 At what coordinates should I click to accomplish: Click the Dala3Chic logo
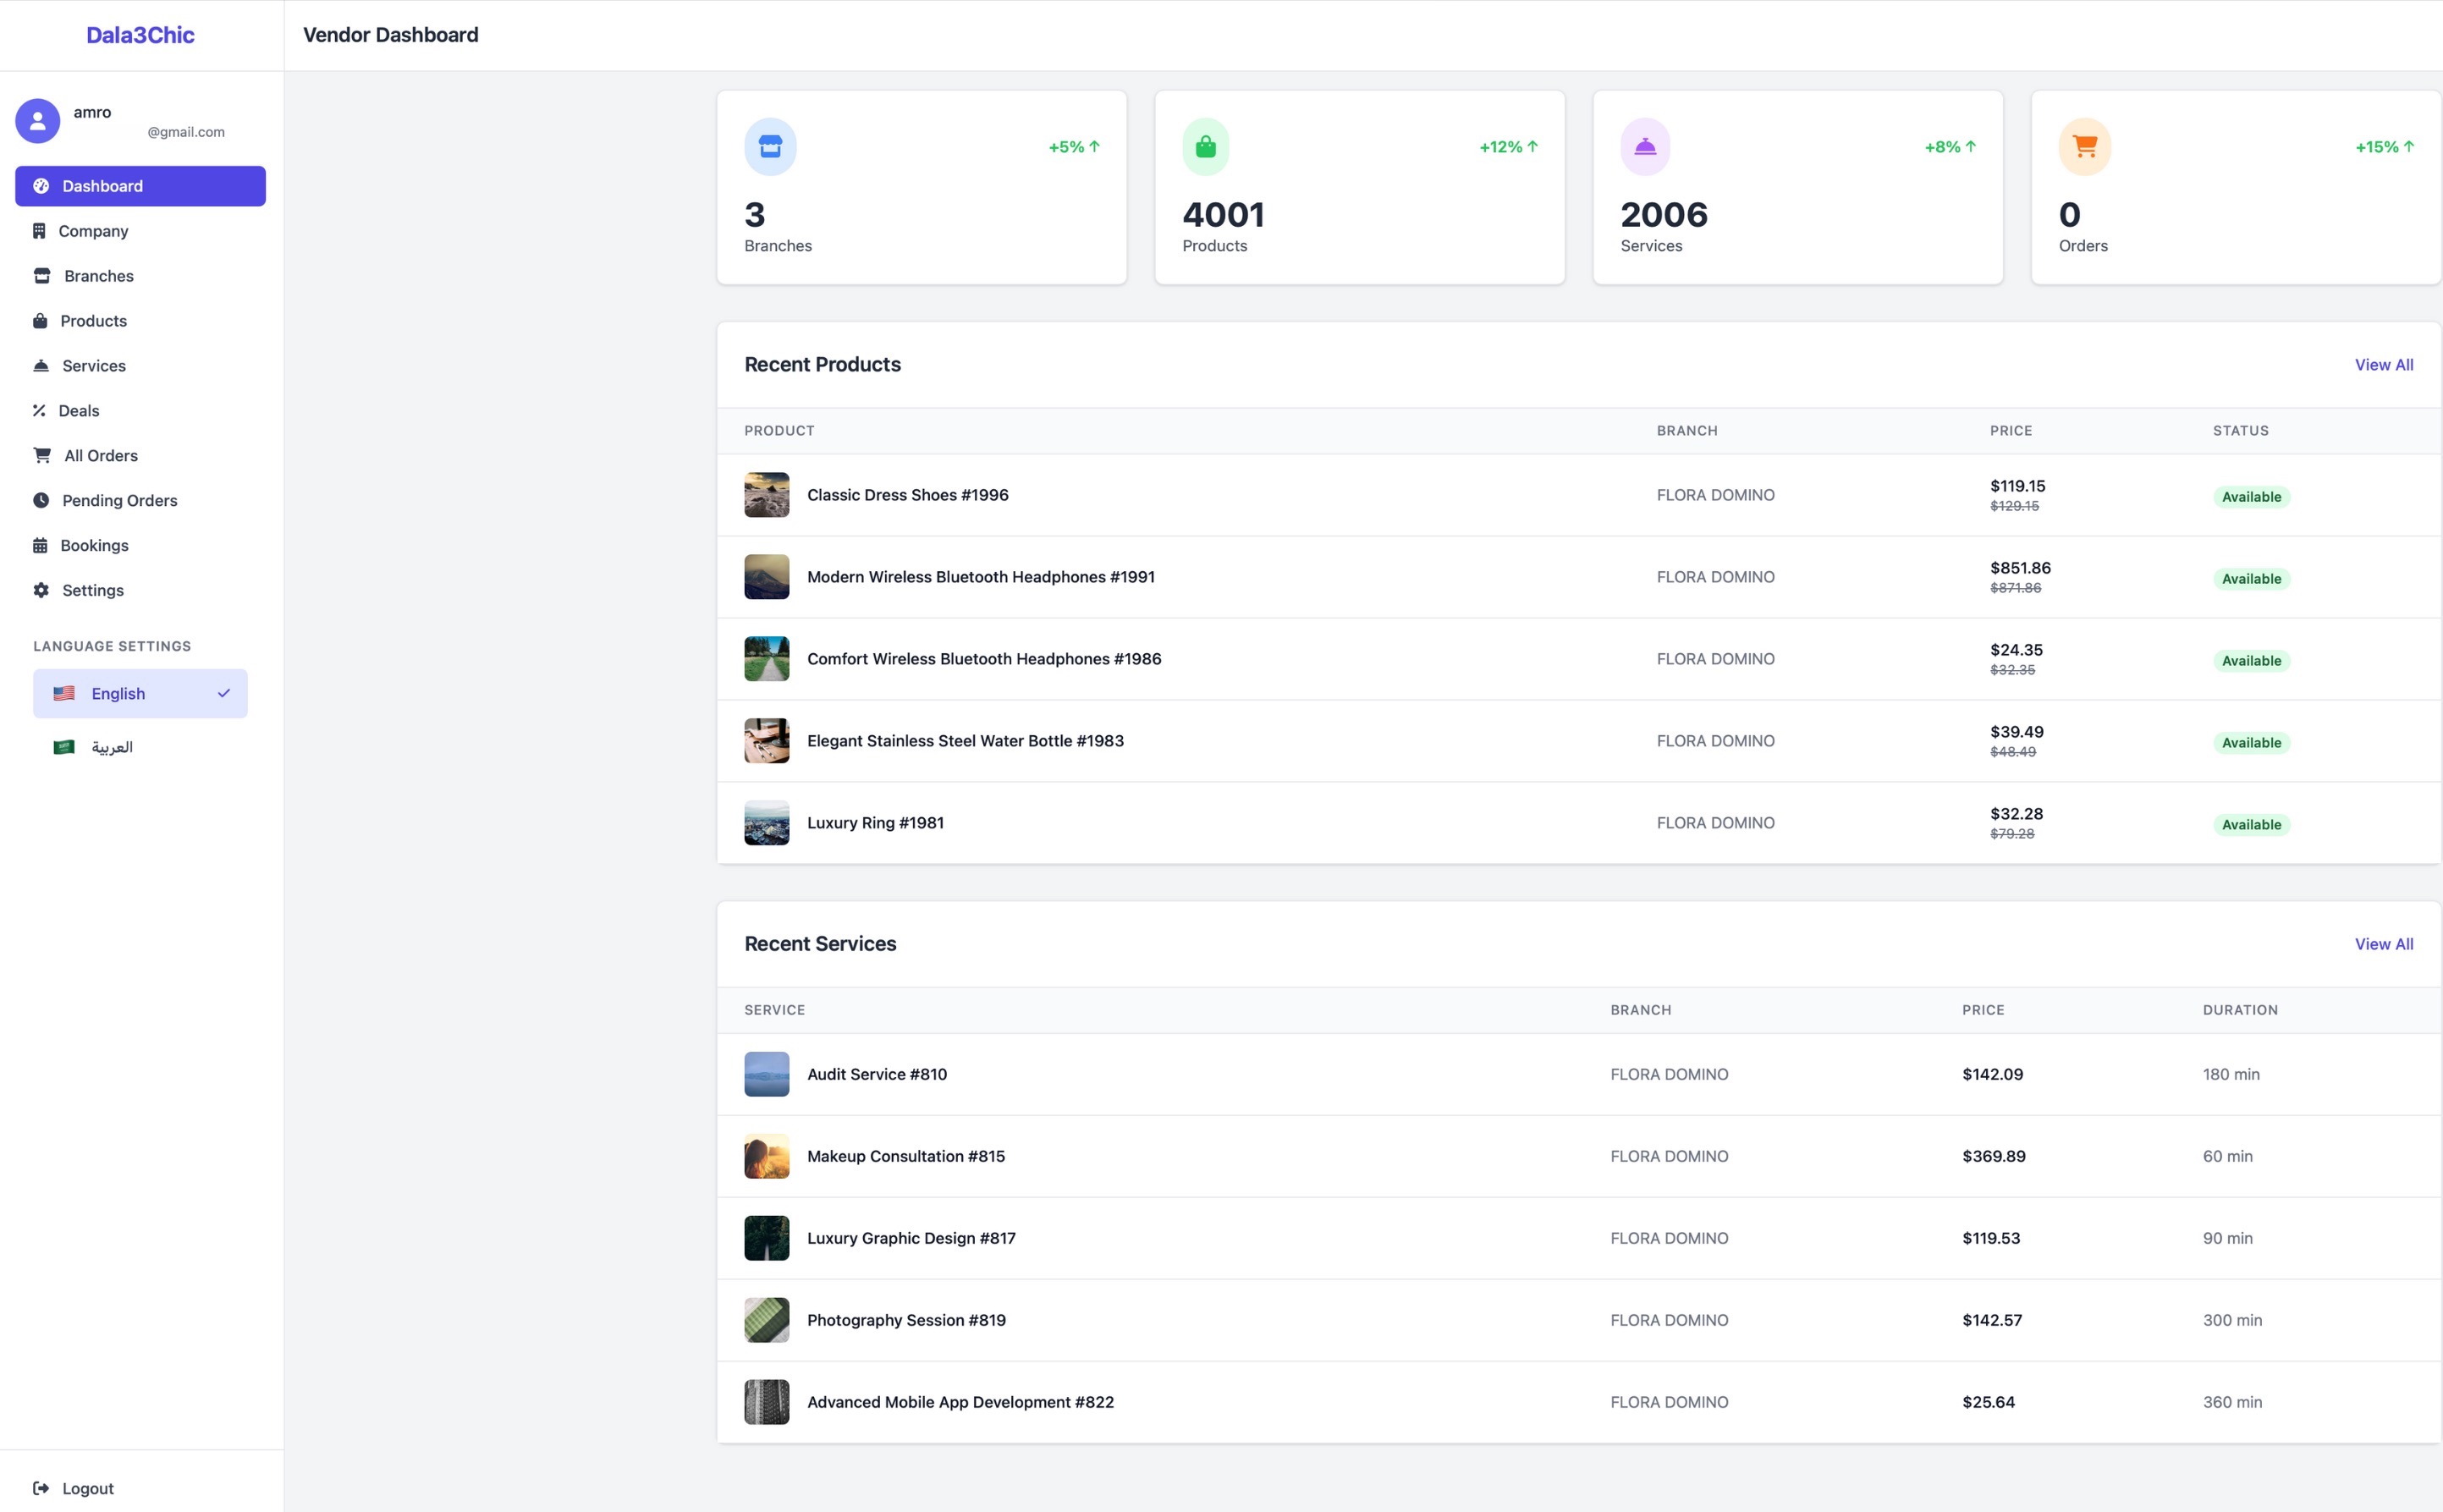pyautogui.click(x=140, y=35)
